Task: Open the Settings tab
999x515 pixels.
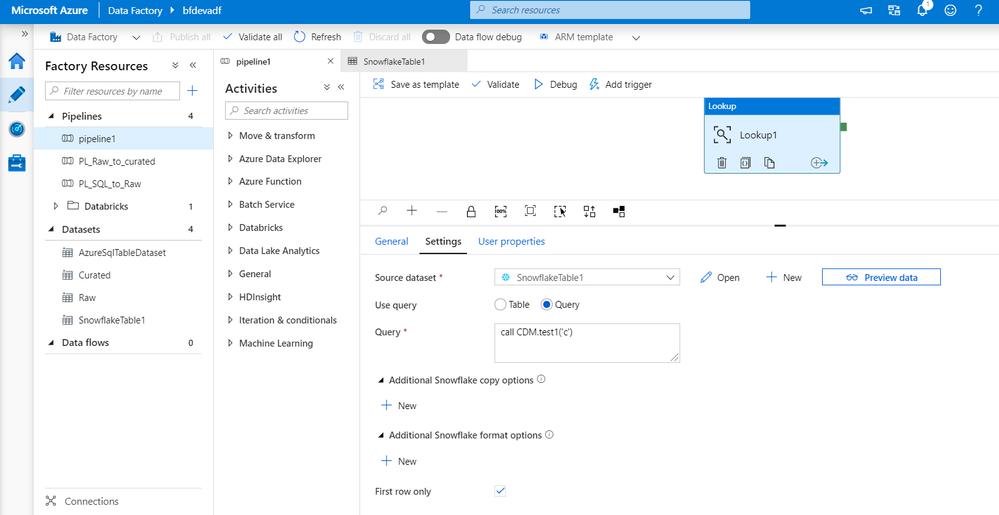Action: point(443,242)
